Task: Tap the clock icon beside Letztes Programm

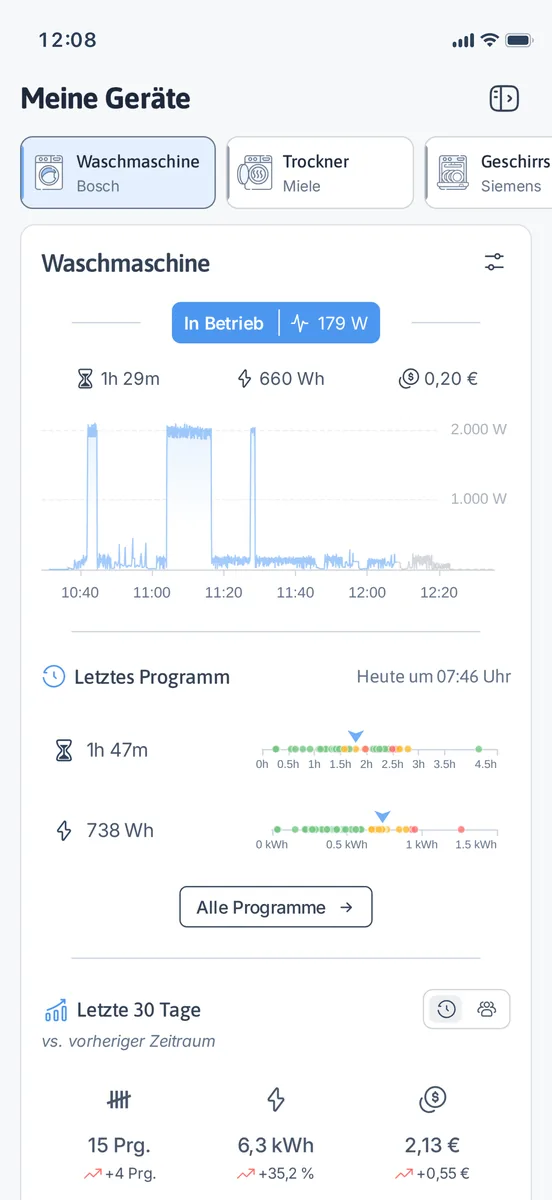Action: pyautogui.click(x=53, y=677)
